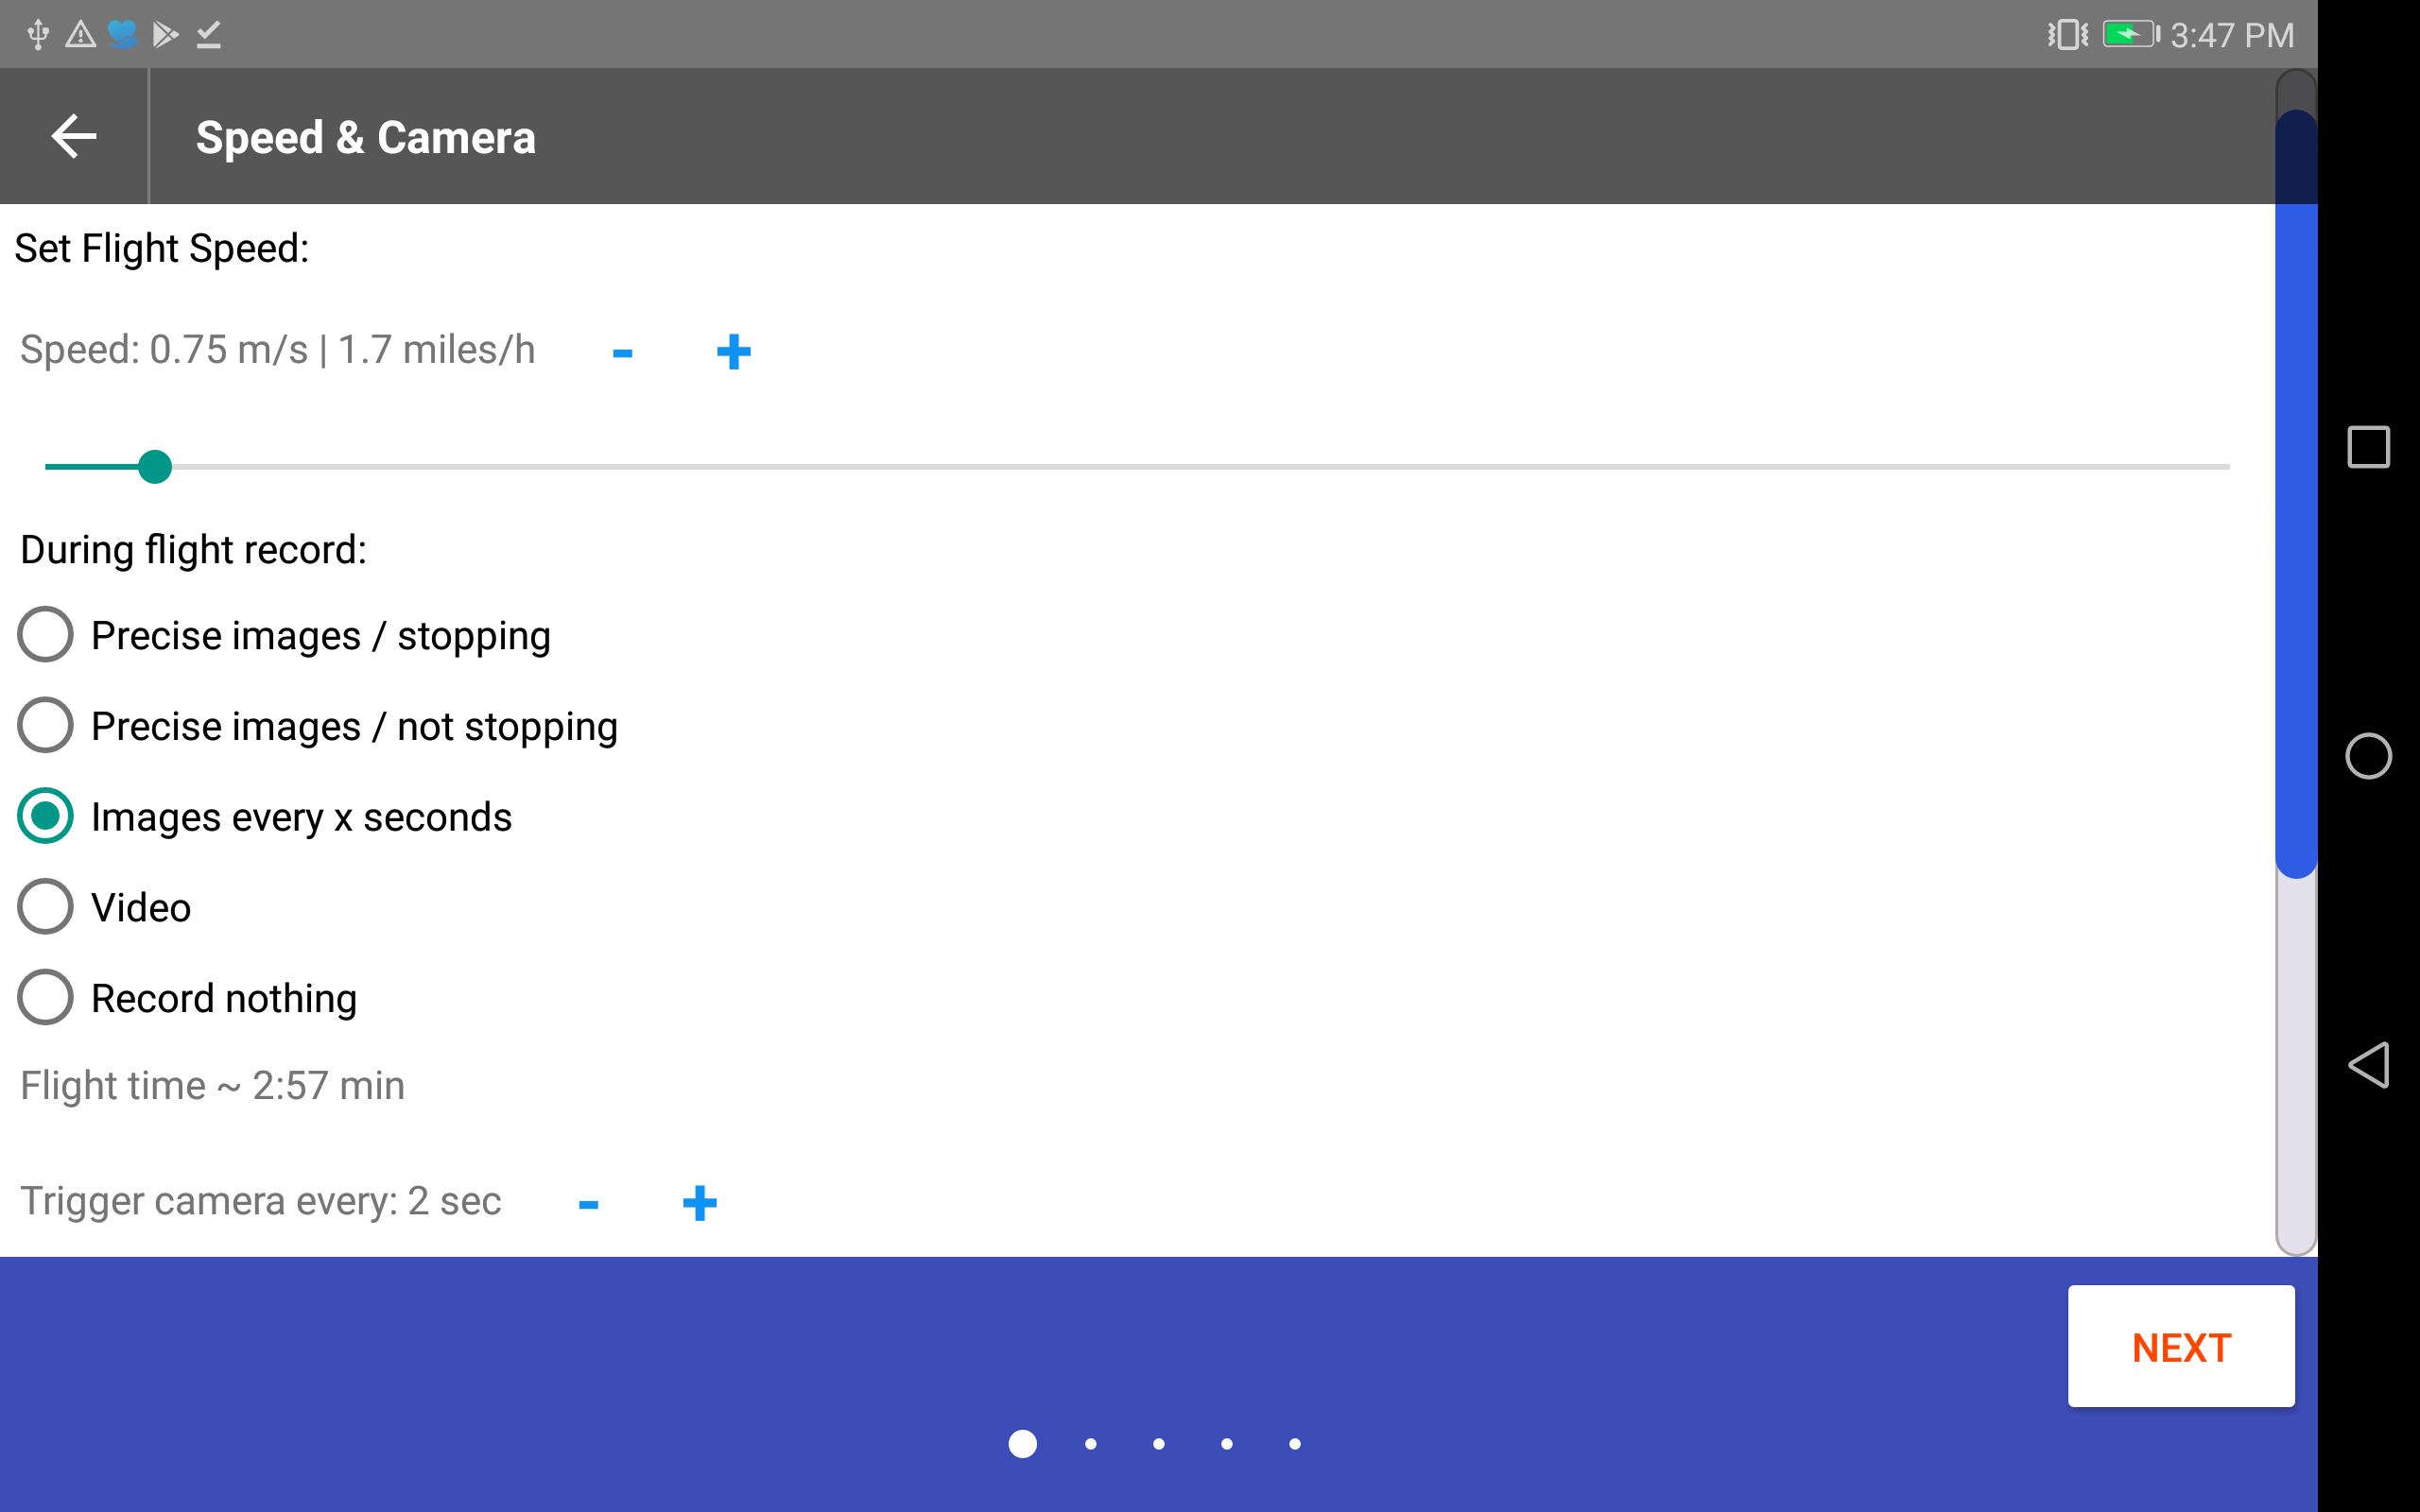
Task: Click the second page indicator dot
Action: click(x=1091, y=1444)
